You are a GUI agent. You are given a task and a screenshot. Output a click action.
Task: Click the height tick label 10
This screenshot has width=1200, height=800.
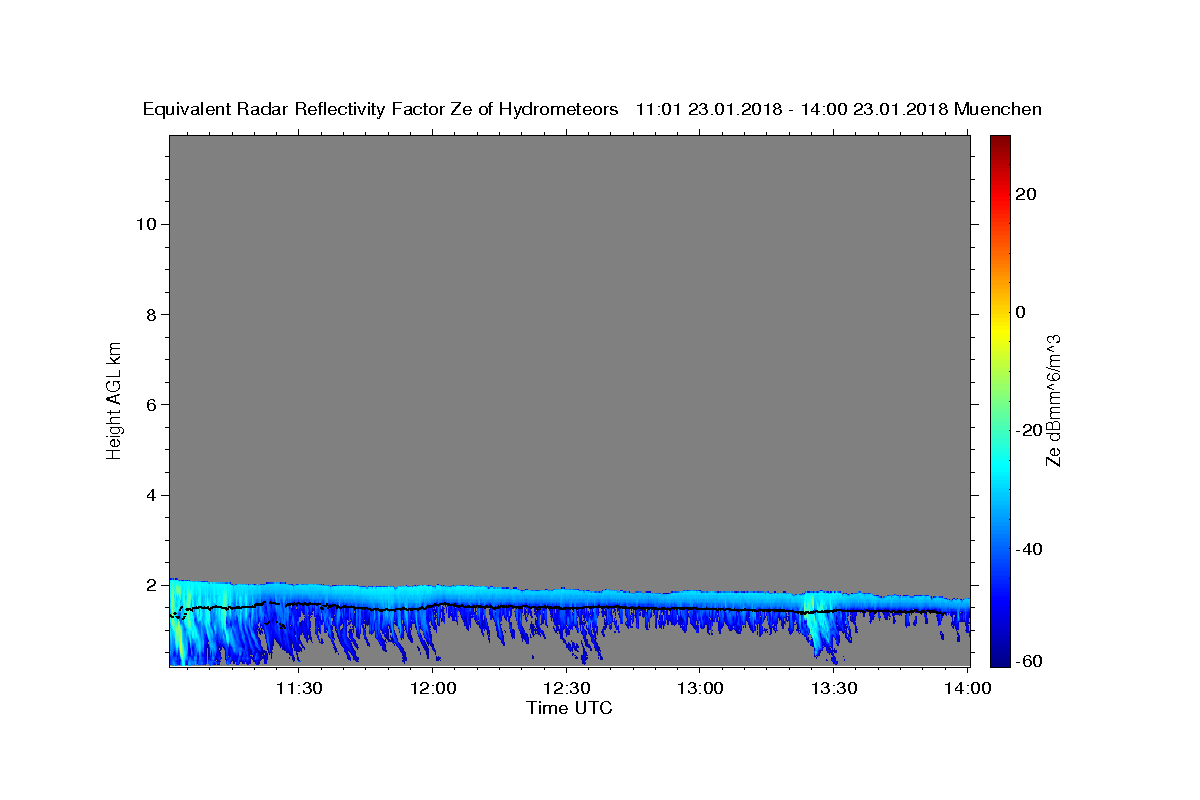point(145,224)
